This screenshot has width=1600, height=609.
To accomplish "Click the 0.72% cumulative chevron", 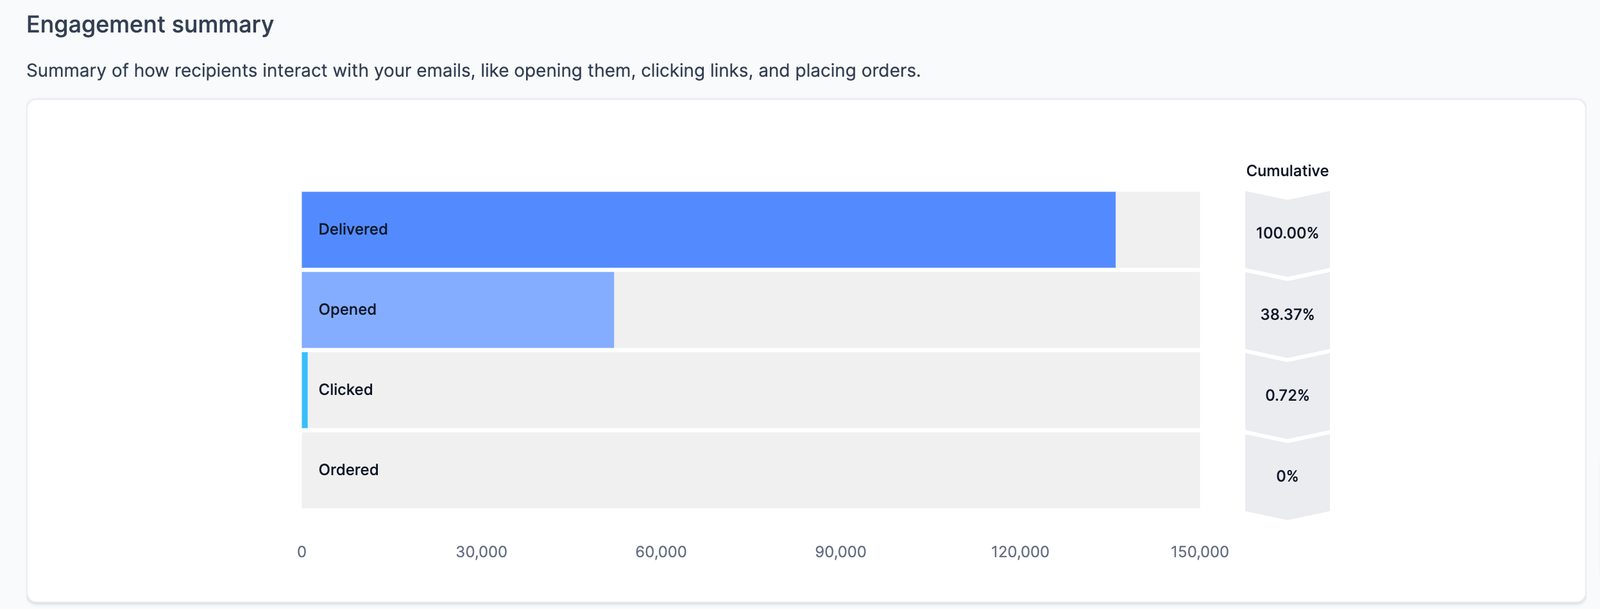I will pyautogui.click(x=1287, y=395).
